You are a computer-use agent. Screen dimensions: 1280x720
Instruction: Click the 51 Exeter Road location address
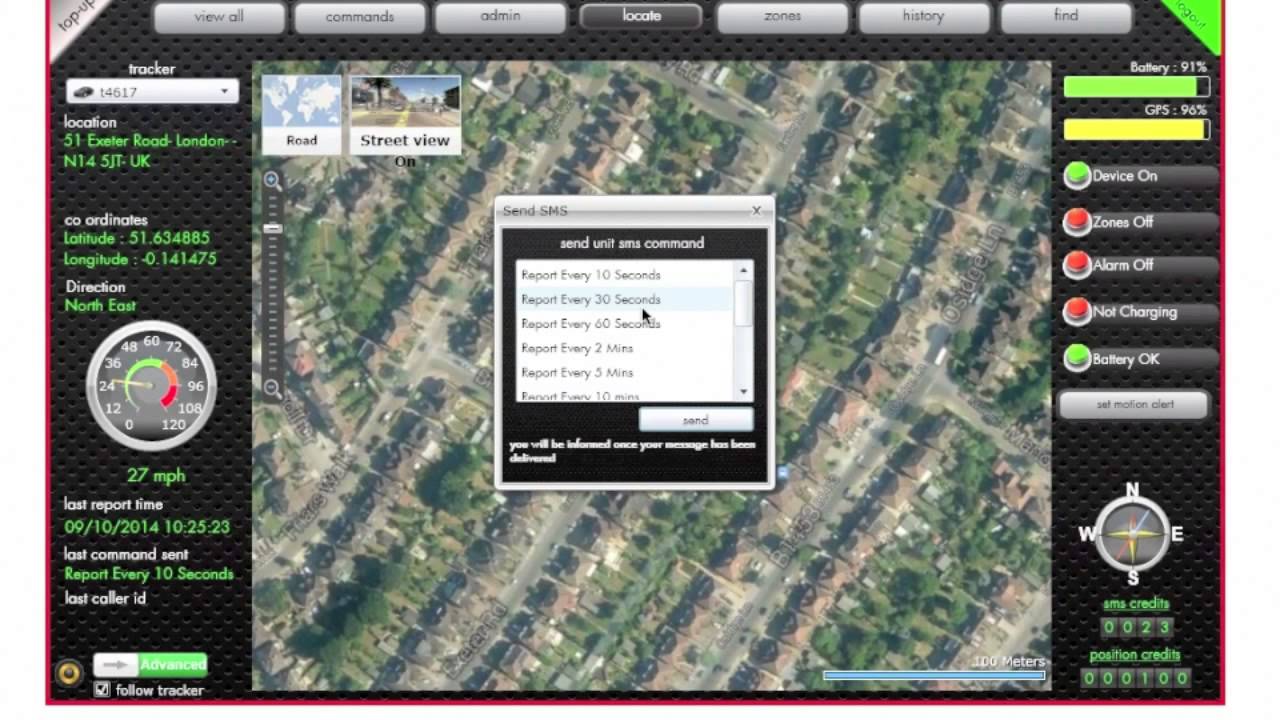pos(150,151)
